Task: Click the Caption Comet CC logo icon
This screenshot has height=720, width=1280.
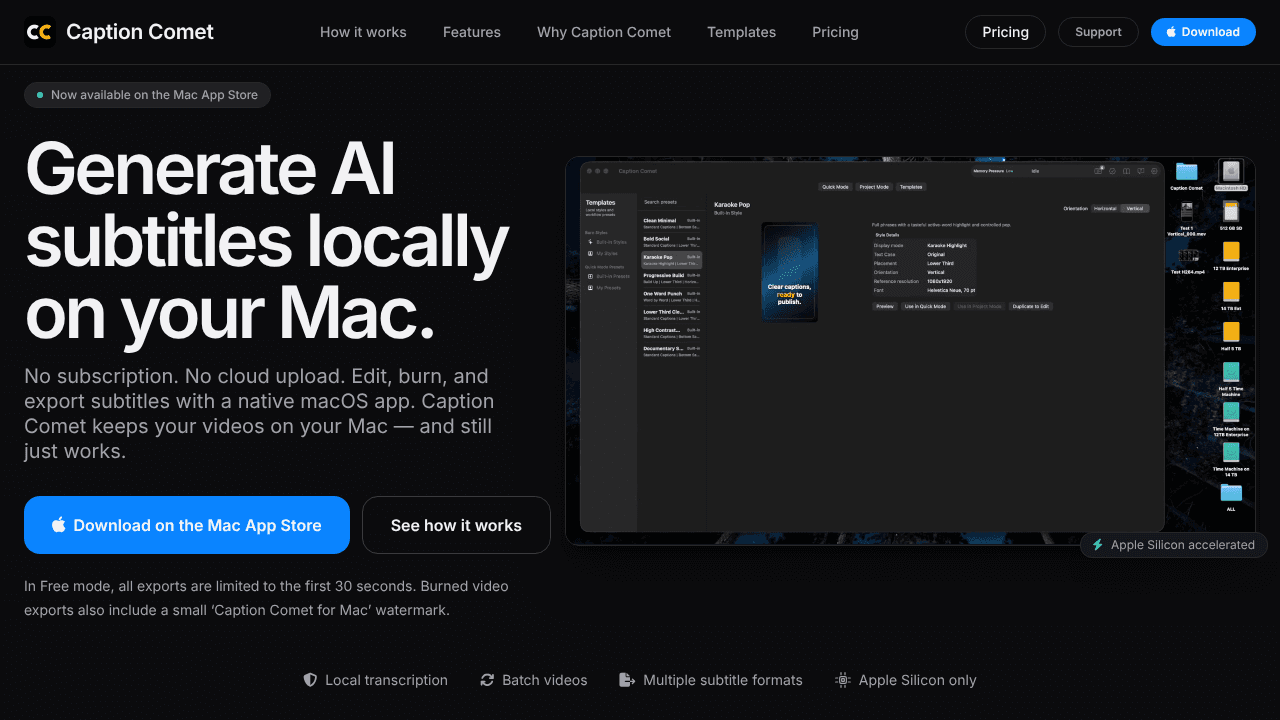Action: 40,32
